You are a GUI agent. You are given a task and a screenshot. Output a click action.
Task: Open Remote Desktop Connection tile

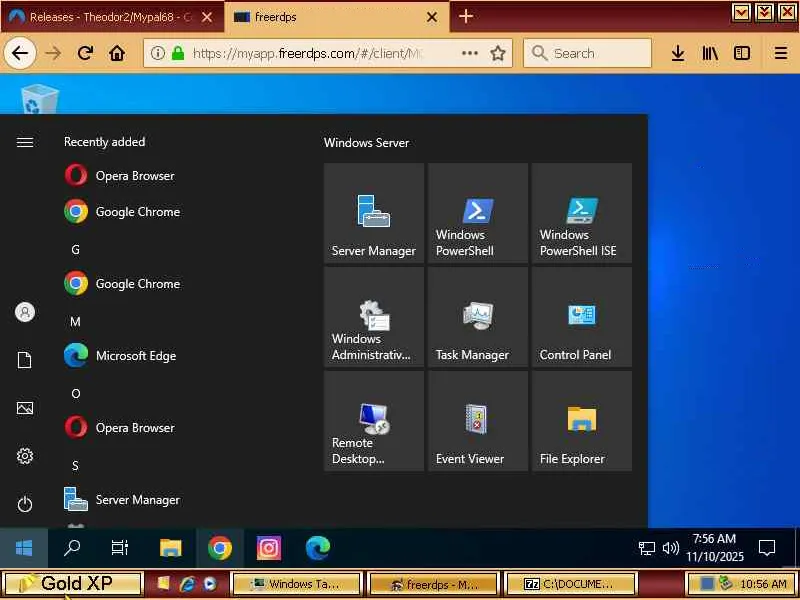point(374,421)
